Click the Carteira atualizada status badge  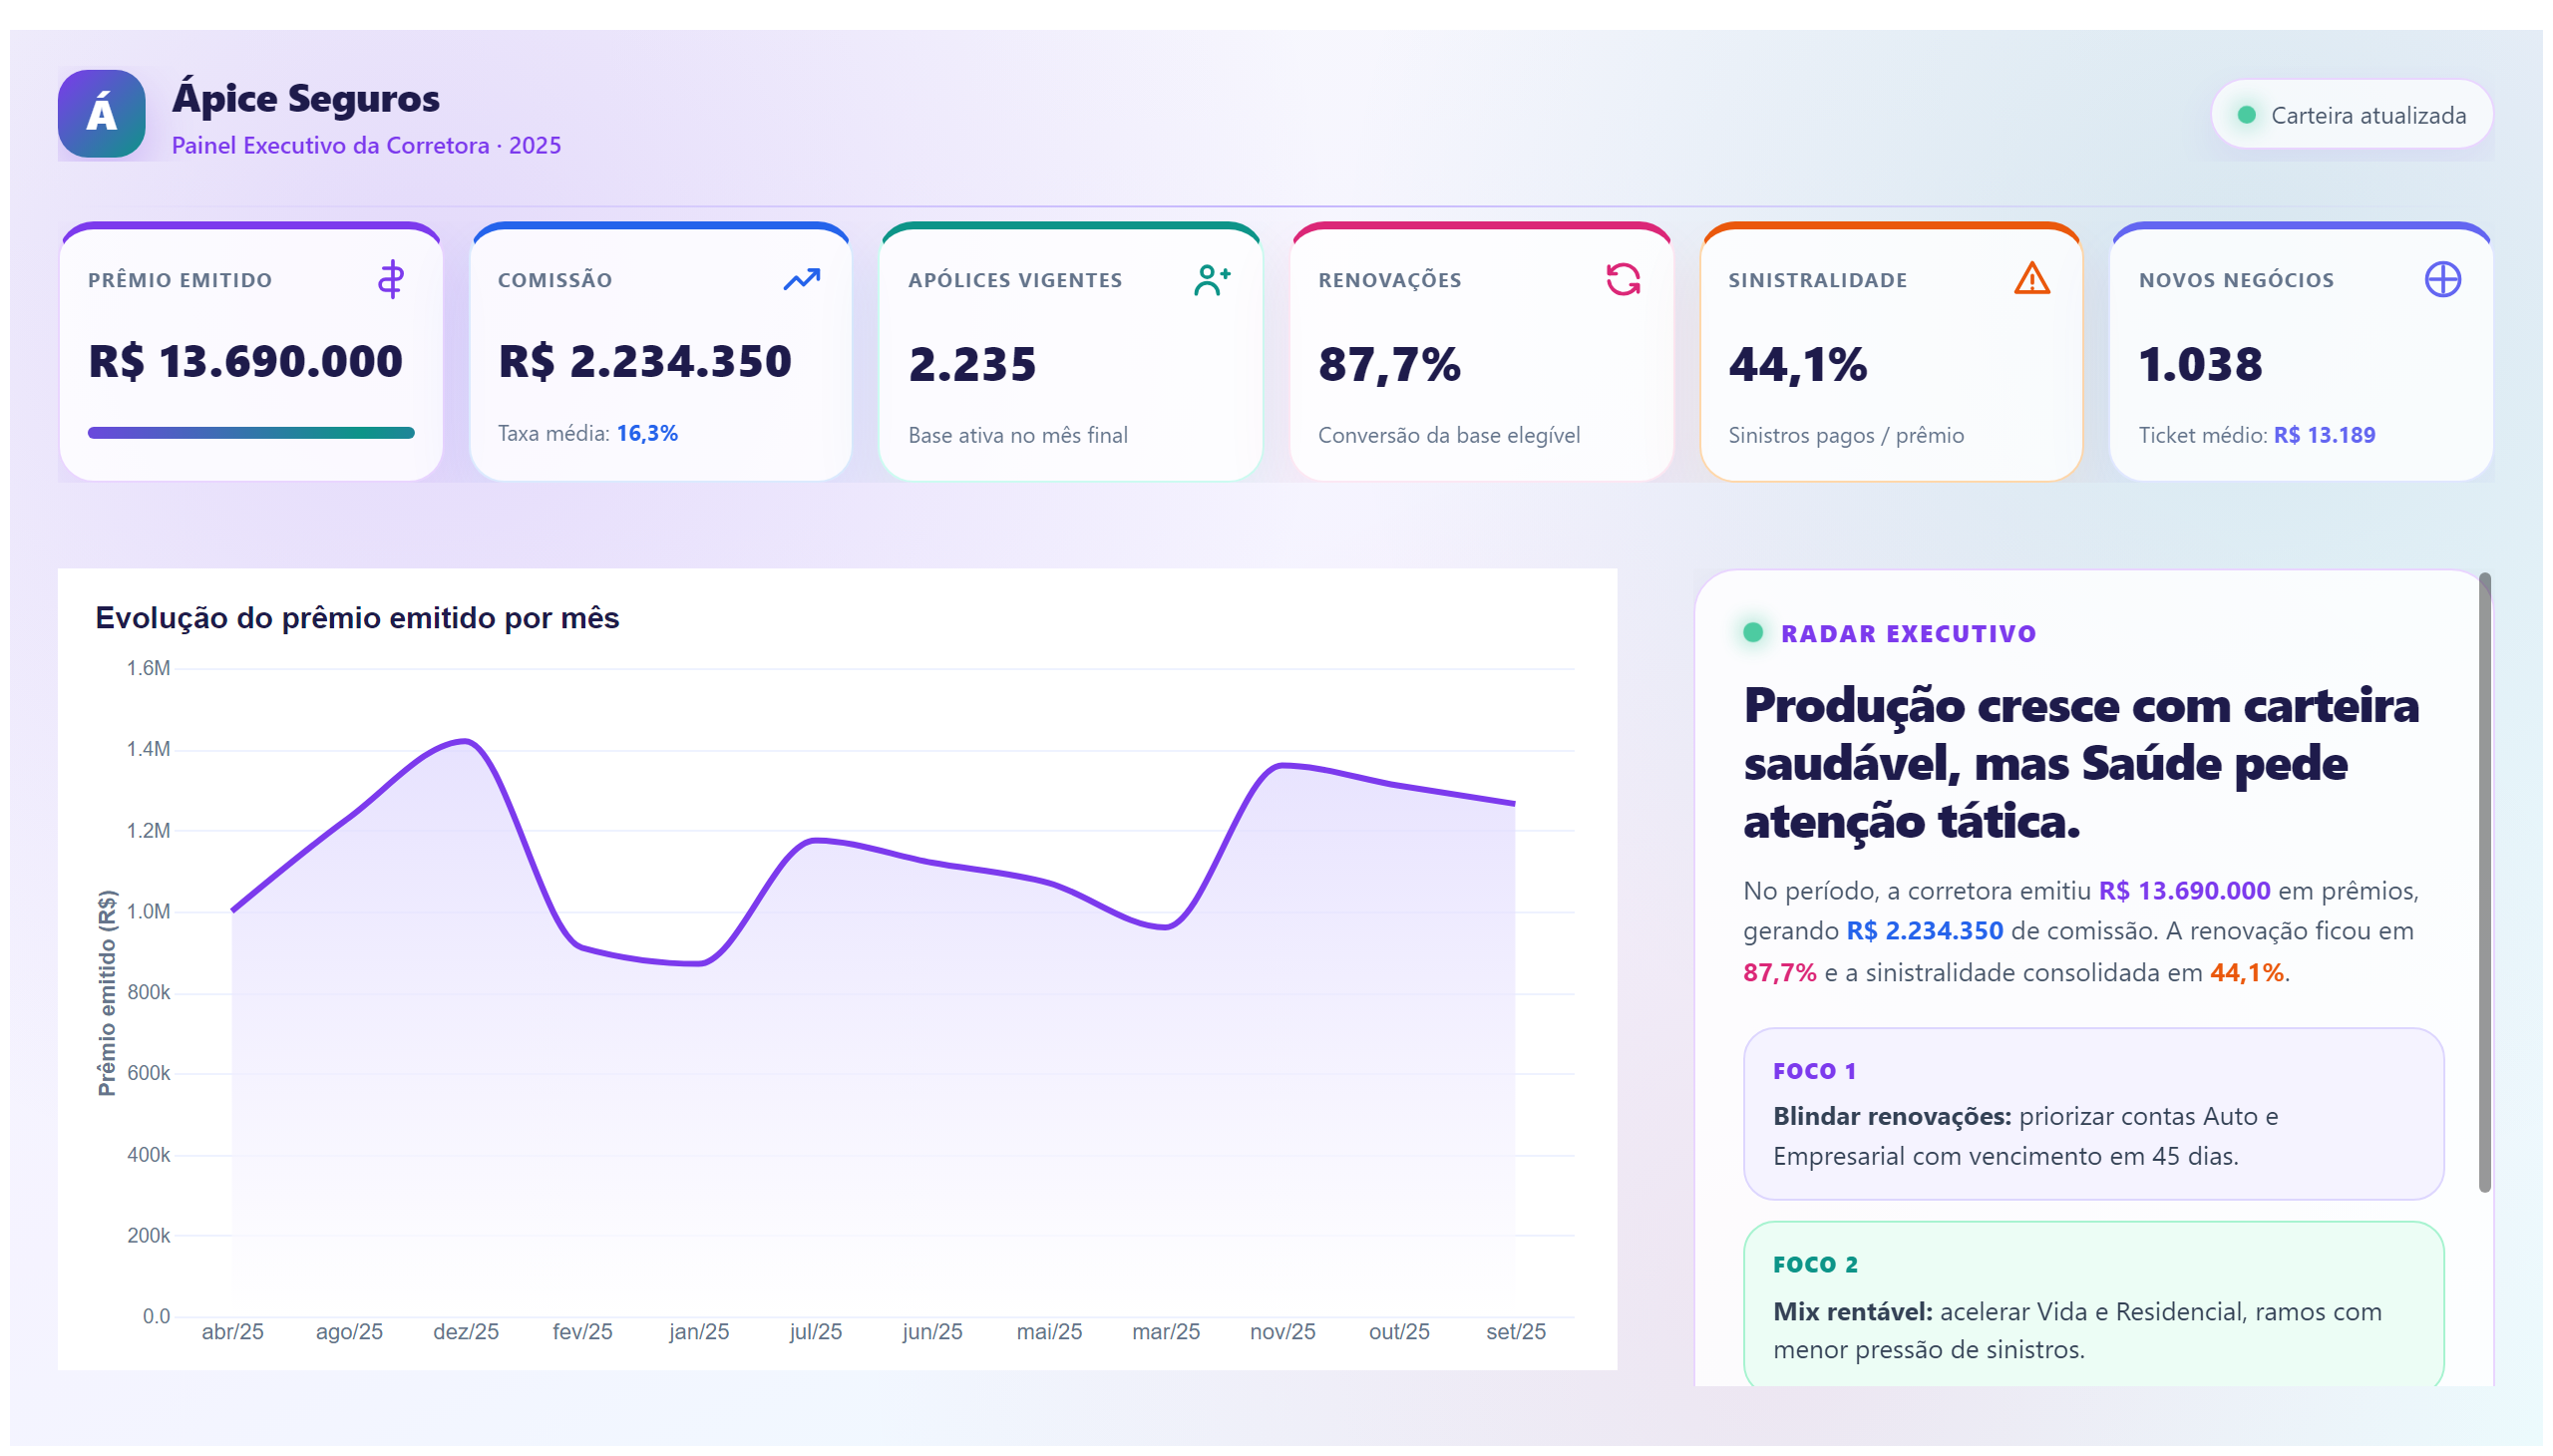pyautogui.click(x=2351, y=115)
